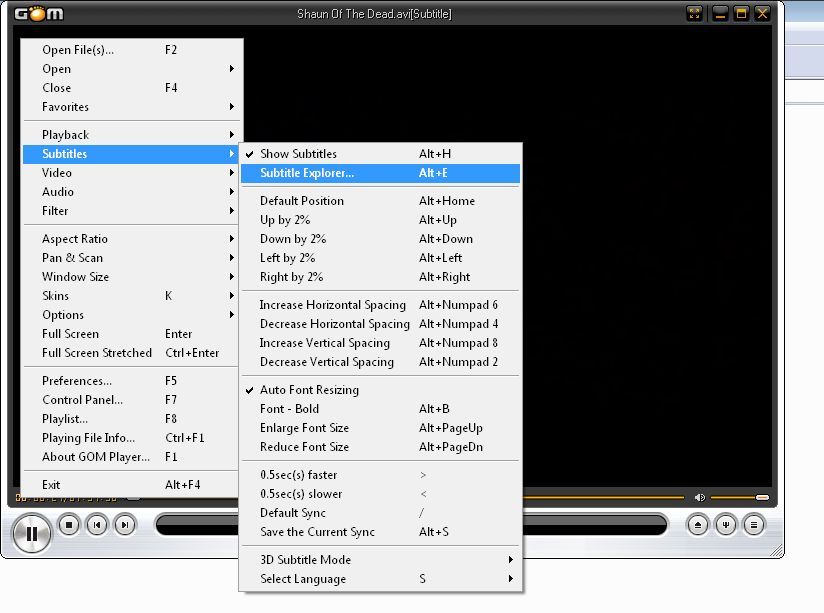Expand the Favorites submenu
The height and width of the screenshot is (613, 824).
(x=131, y=107)
